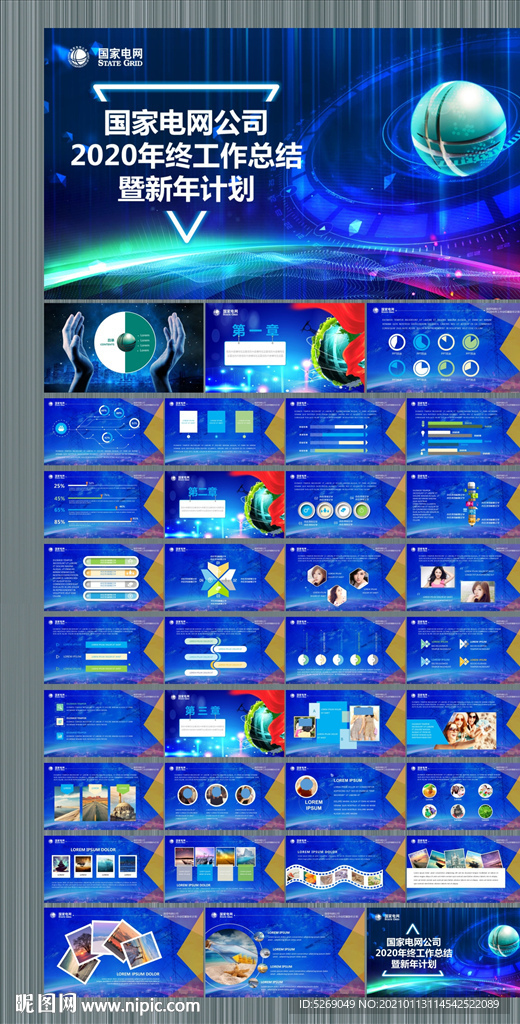Select the slide with eight pie chart circles
Screen dimensions: 520x1024
pyautogui.click(x=443, y=347)
